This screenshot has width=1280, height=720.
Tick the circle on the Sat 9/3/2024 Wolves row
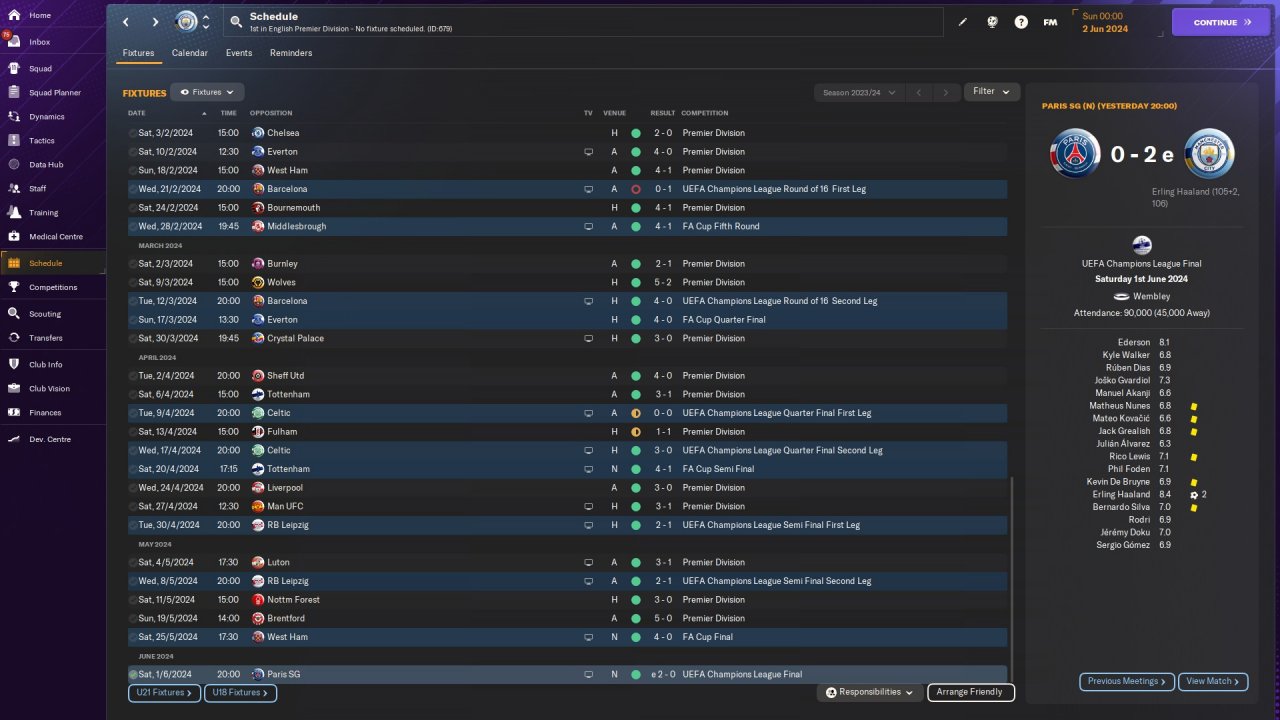click(133, 282)
